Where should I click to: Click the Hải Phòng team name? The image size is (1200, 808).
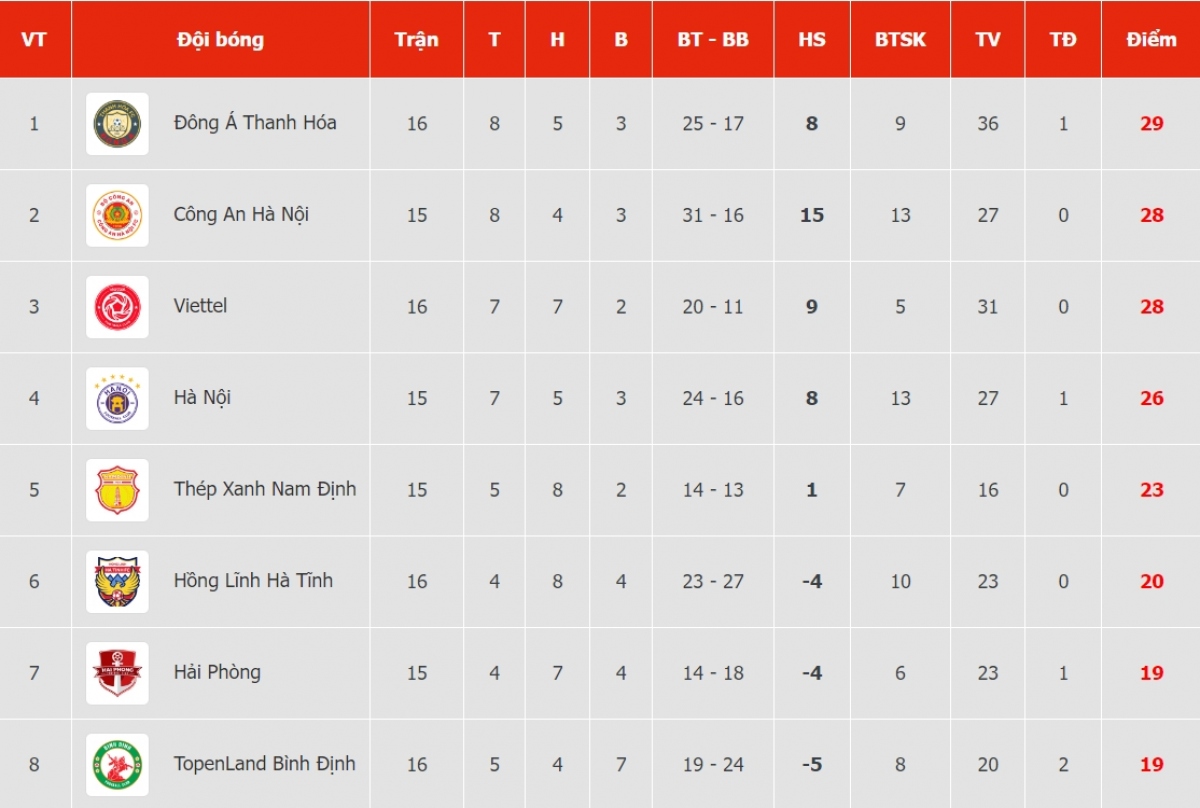point(217,672)
